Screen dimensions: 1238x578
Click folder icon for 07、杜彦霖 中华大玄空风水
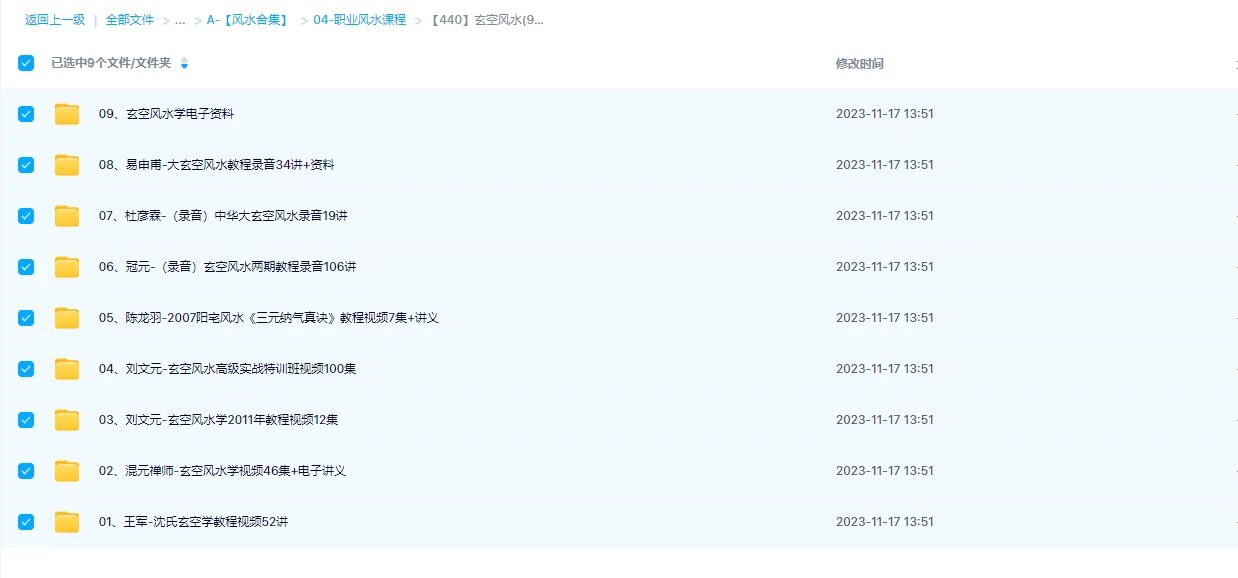67,216
